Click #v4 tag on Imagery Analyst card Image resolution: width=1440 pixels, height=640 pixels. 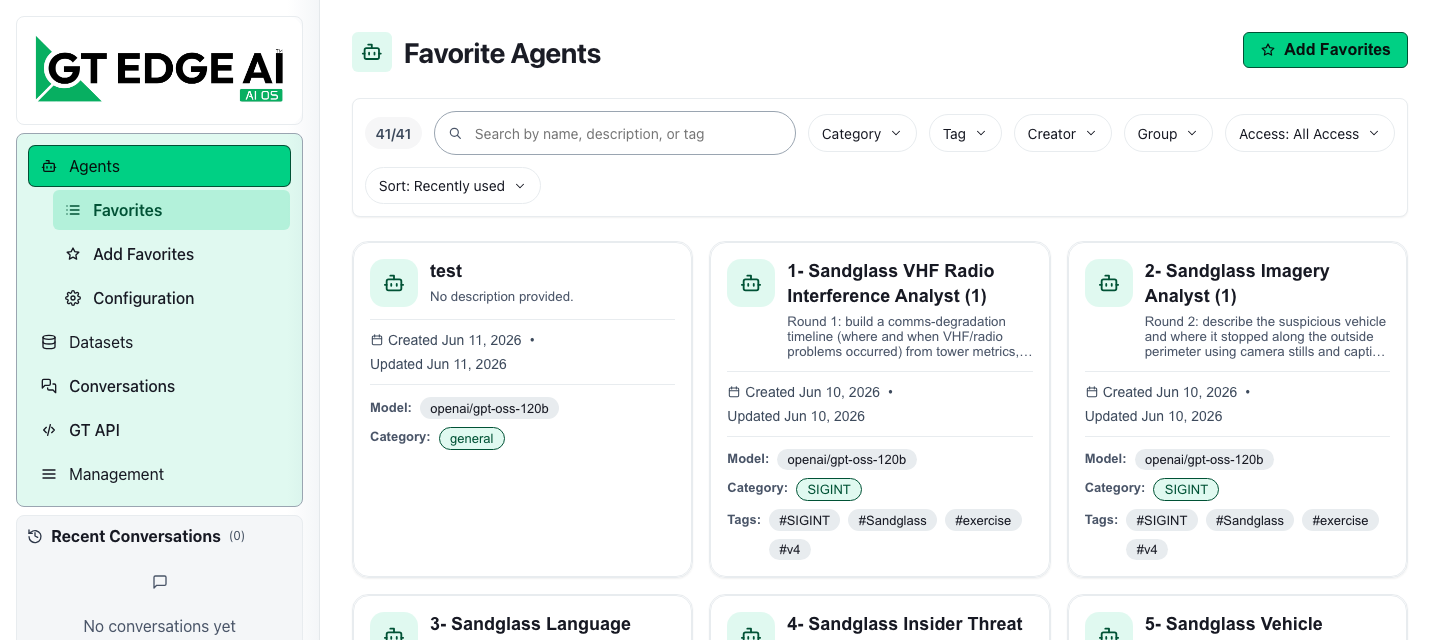click(x=1147, y=549)
